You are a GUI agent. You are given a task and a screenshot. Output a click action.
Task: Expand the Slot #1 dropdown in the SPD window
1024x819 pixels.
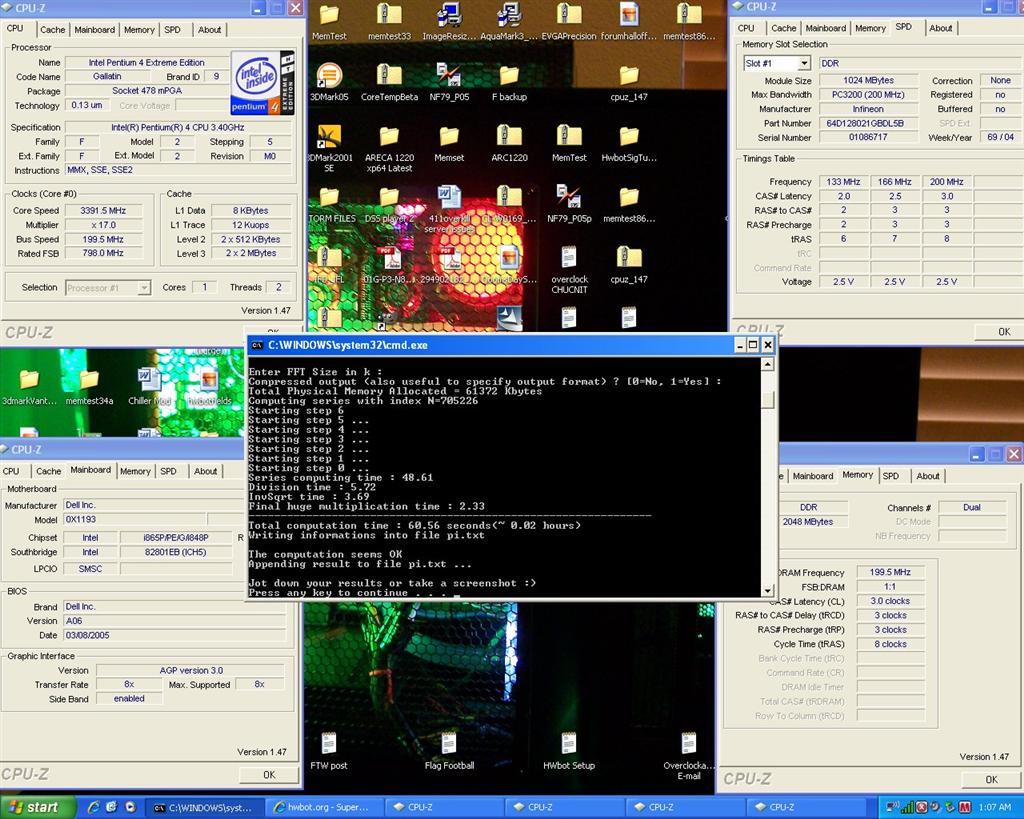coord(804,63)
